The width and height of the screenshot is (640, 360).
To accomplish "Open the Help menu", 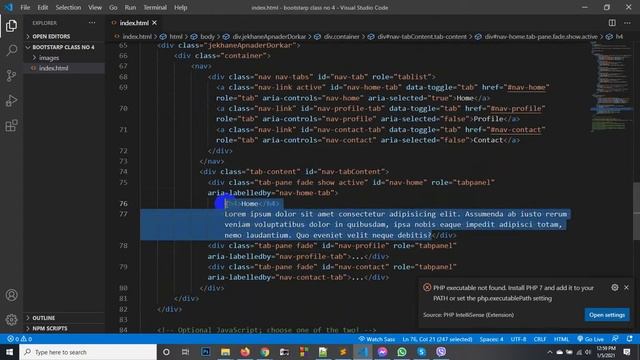I will click(180, 7).
